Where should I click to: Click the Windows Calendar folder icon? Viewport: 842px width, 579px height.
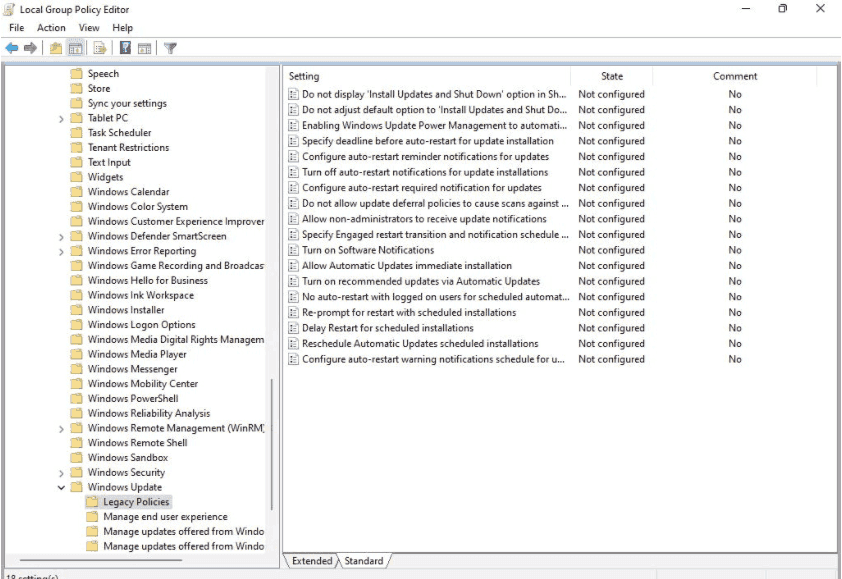click(77, 192)
